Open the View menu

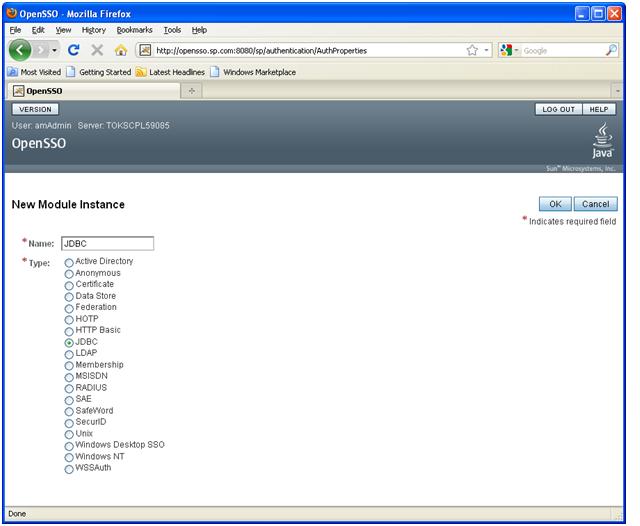(63, 30)
